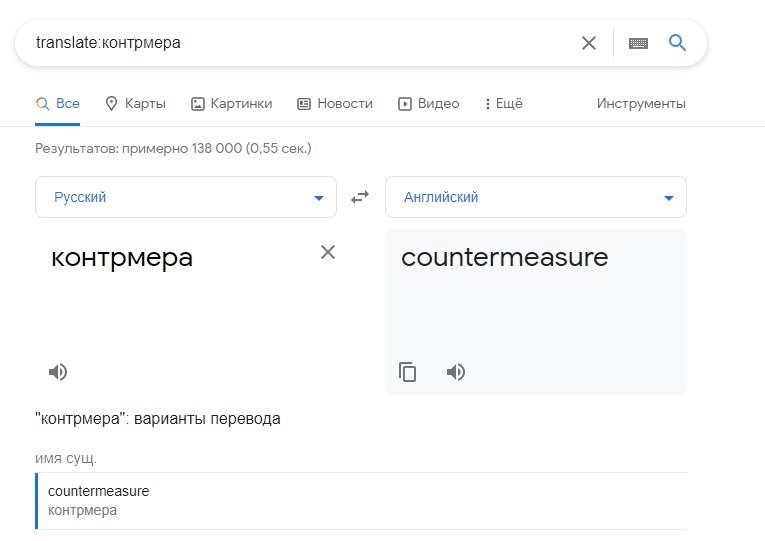The height and width of the screenshot is (541, 765).
Task: Clear the source text контрмера
Action: (328, 252)
